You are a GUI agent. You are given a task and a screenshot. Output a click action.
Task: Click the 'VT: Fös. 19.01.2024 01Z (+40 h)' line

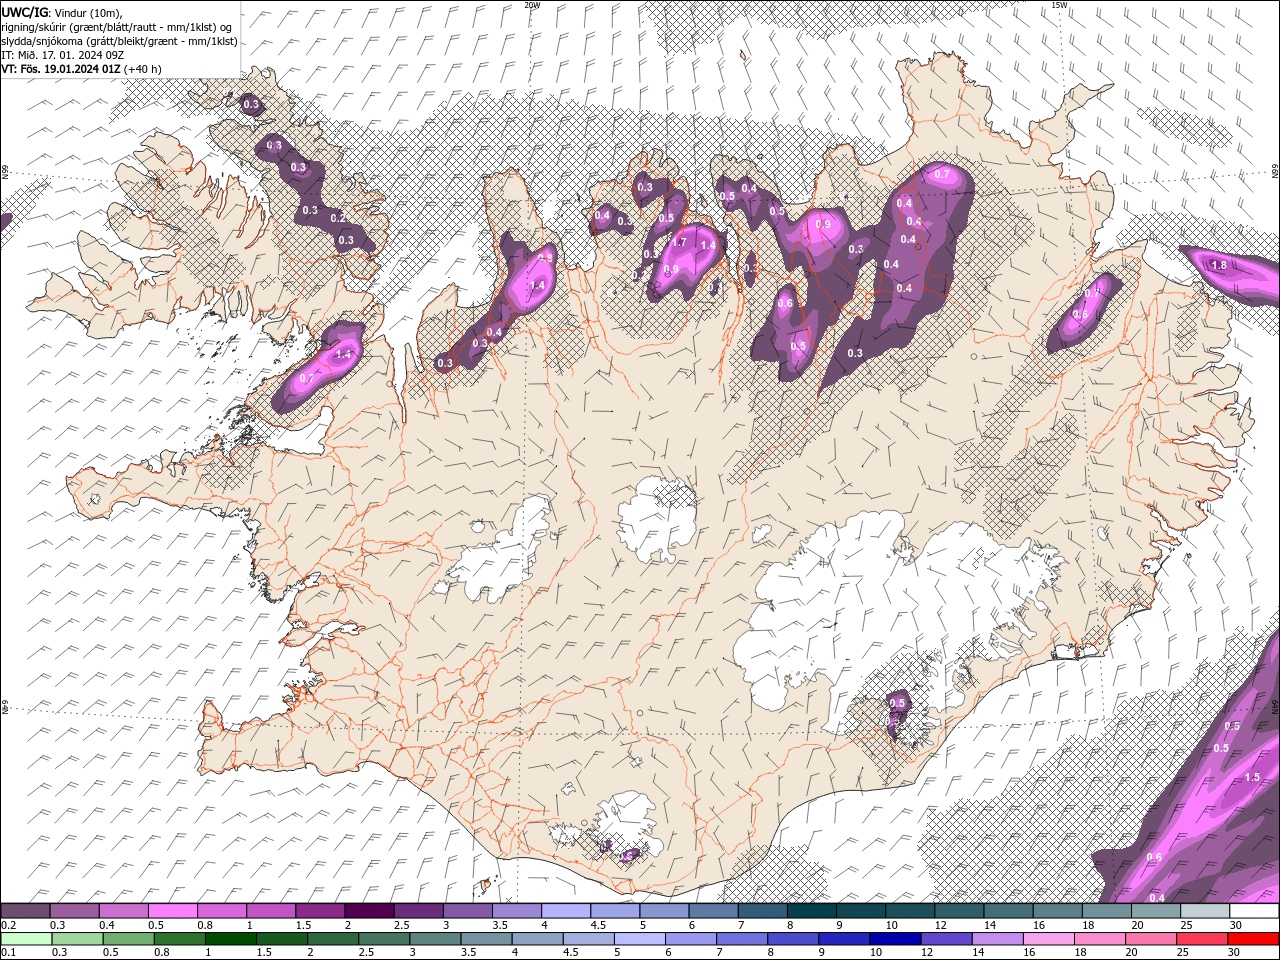[81, 69]
